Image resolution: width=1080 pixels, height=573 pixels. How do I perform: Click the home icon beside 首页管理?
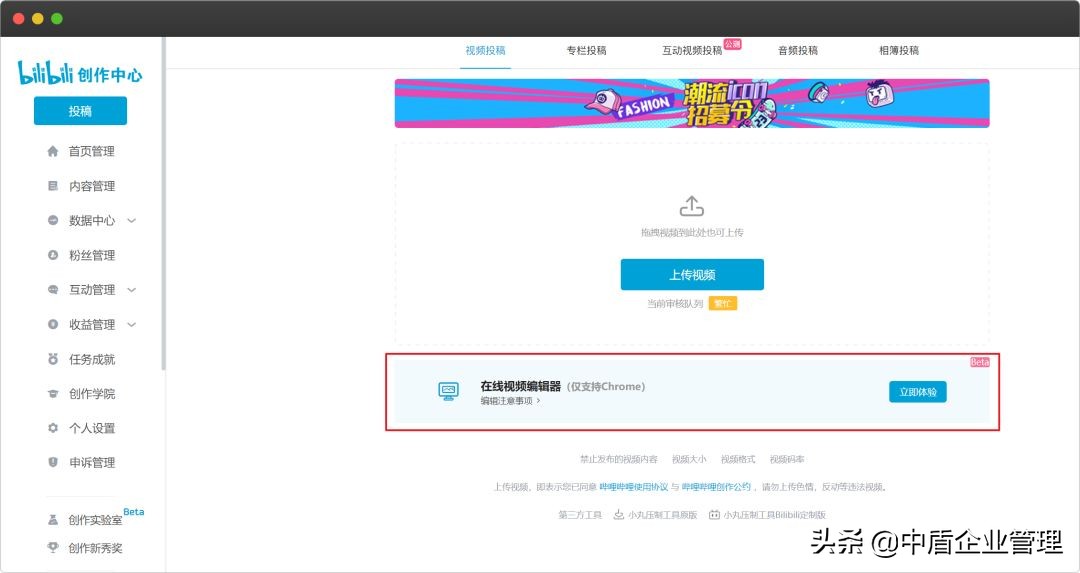(x=53, y=152)
